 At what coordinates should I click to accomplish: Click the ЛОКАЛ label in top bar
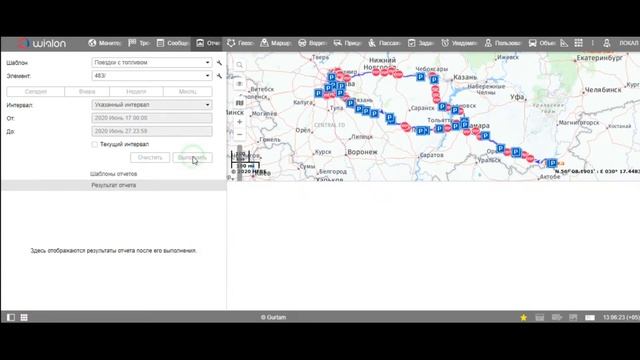(x=629, y=43)
